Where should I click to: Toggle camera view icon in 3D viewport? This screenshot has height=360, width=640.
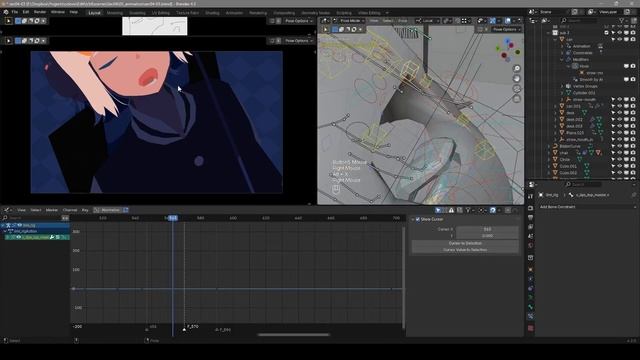click(516, 89)
